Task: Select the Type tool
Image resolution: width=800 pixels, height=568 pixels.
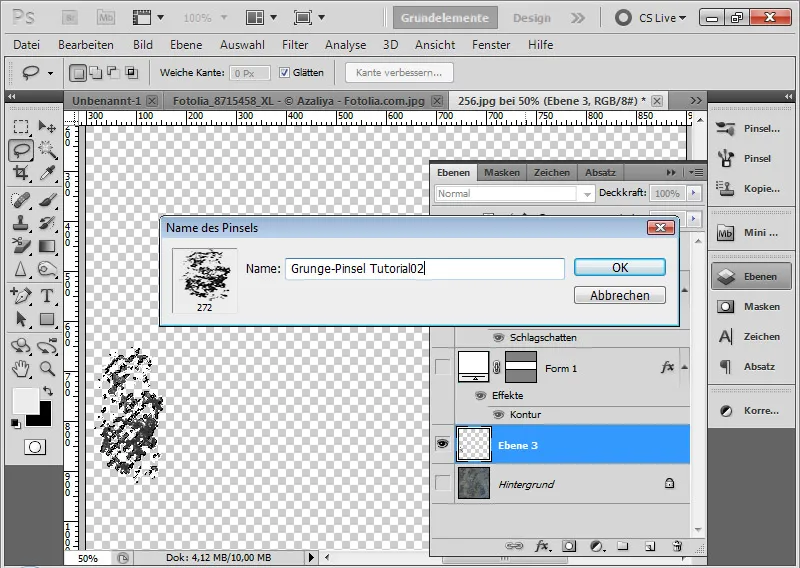Action: 47,295
